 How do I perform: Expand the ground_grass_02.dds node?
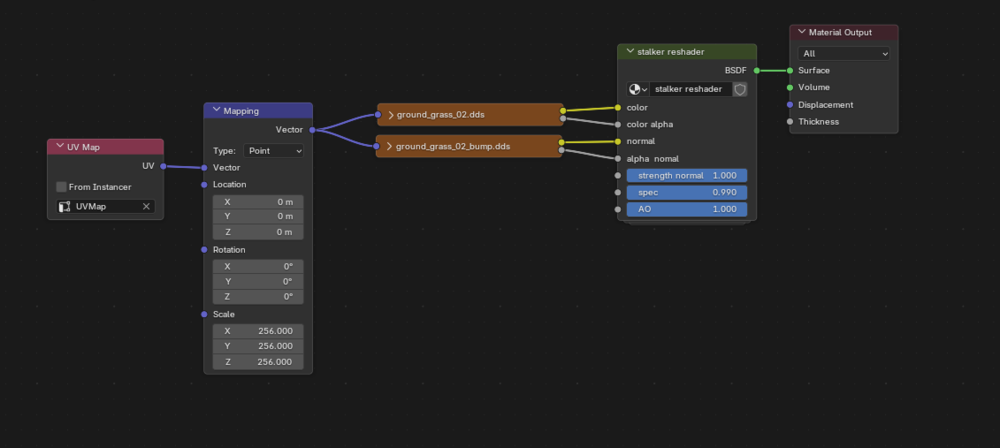tap(390, 116)
